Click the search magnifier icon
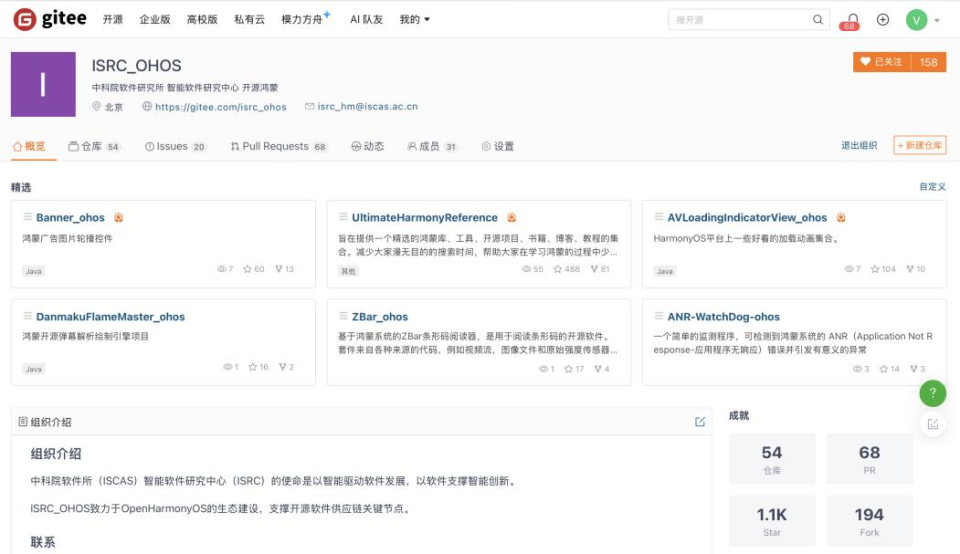Screen dimensions: 960x554 point(817,20)
